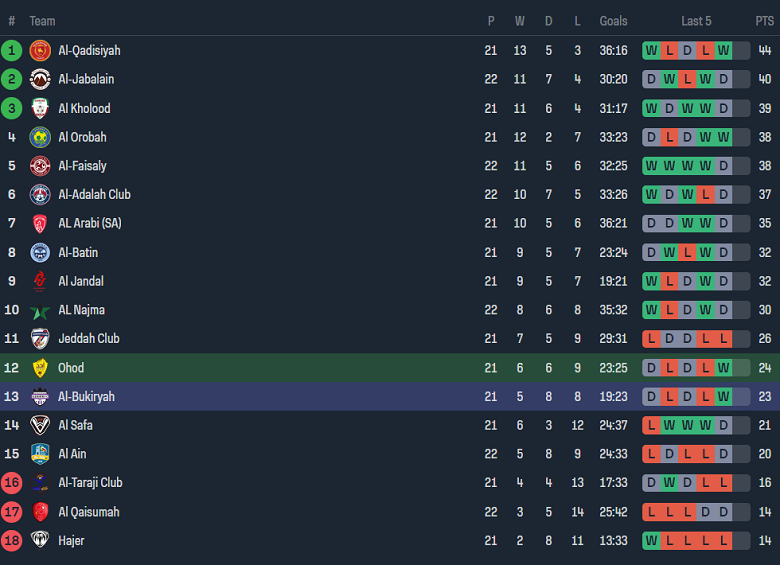This screenshot has height=565, width=780.
Task: Click Al-Qadisiyah's most recent win badge
Action: [x=723, y=50]
